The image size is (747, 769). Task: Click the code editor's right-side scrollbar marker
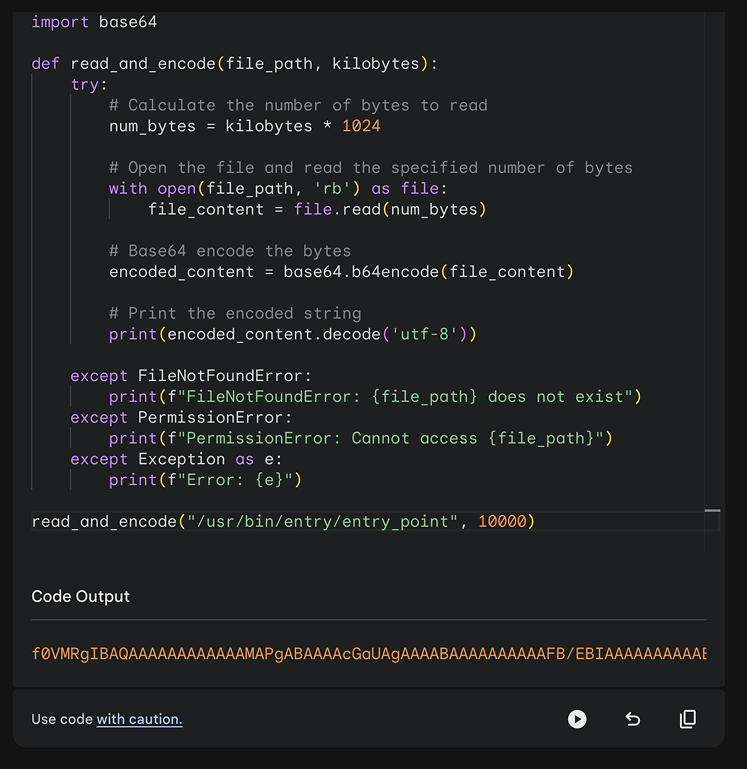pos(712,511)
